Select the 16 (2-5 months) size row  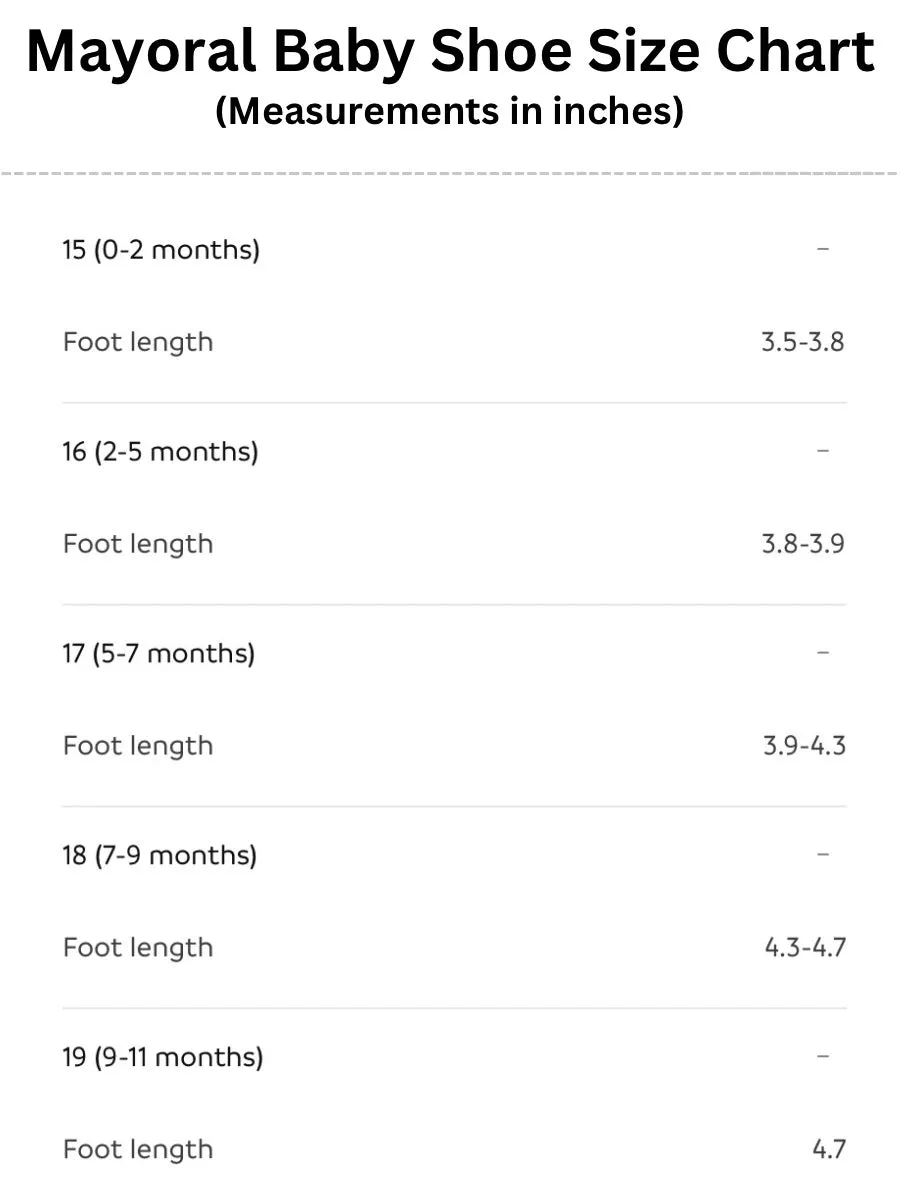click(454, 451)
